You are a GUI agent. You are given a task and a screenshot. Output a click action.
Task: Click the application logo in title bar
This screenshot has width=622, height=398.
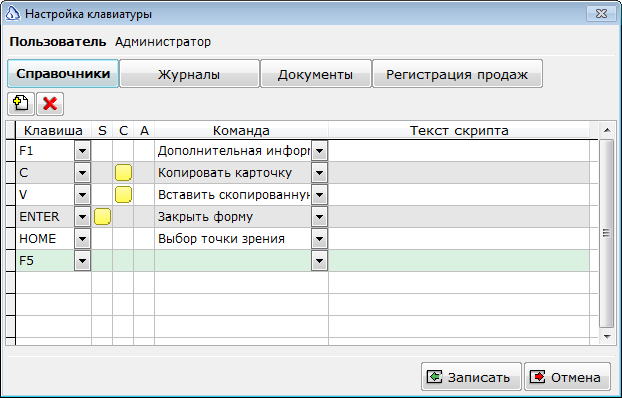(x=13, y=13)
